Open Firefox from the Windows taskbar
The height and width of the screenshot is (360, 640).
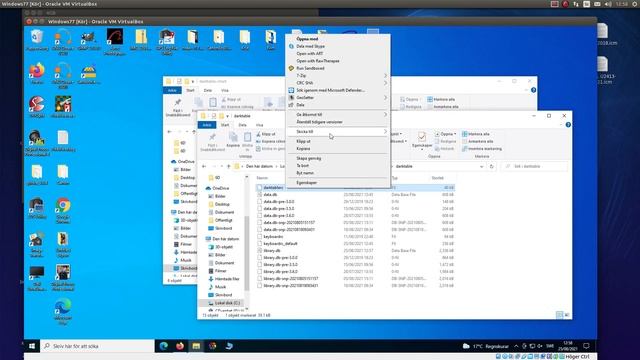[x=180, y=346]
